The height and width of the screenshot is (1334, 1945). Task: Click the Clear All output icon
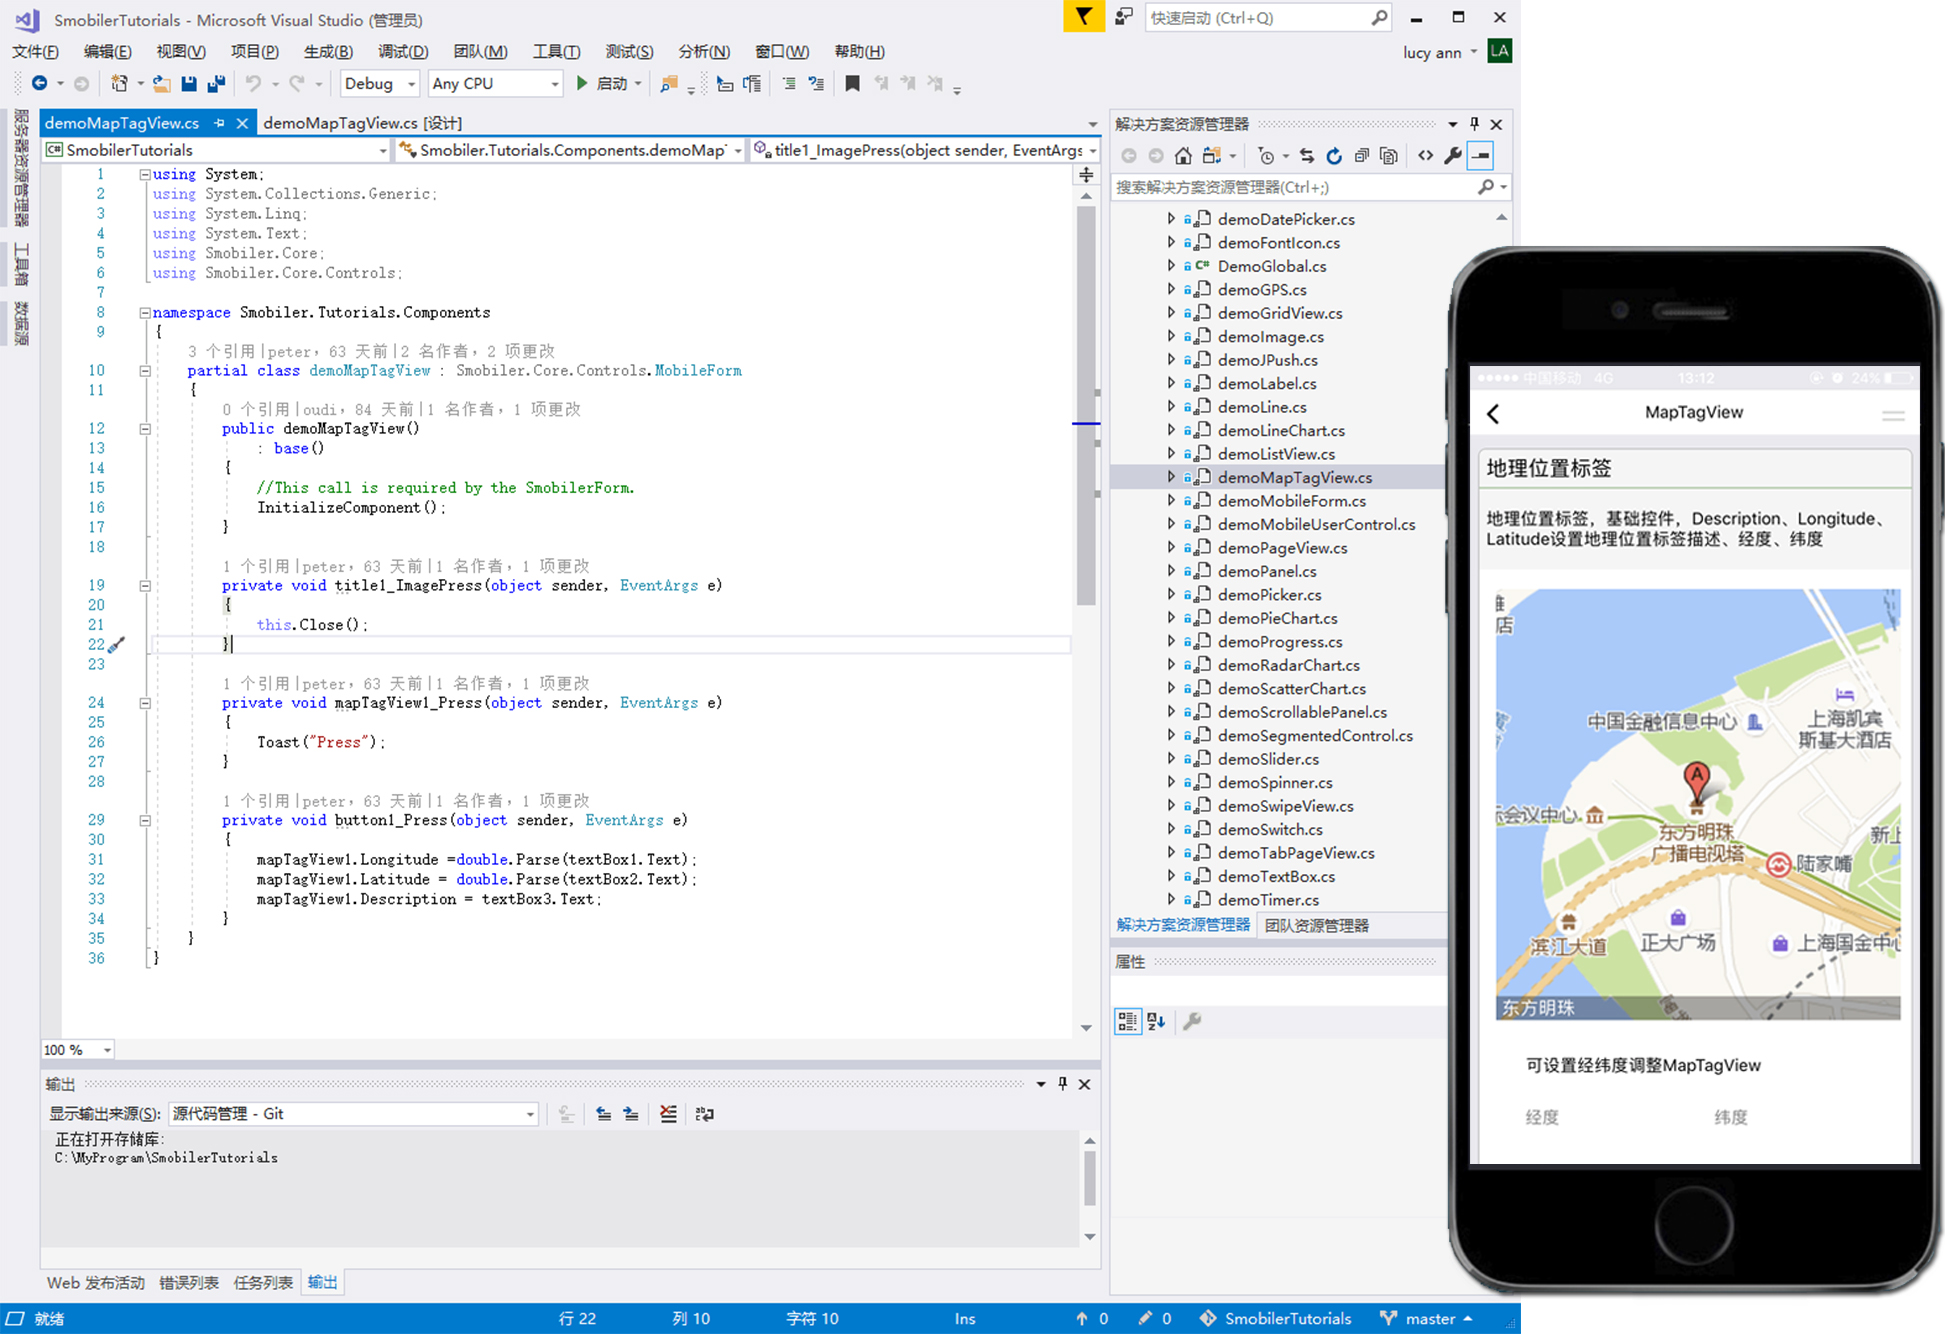coord(668,1114)
